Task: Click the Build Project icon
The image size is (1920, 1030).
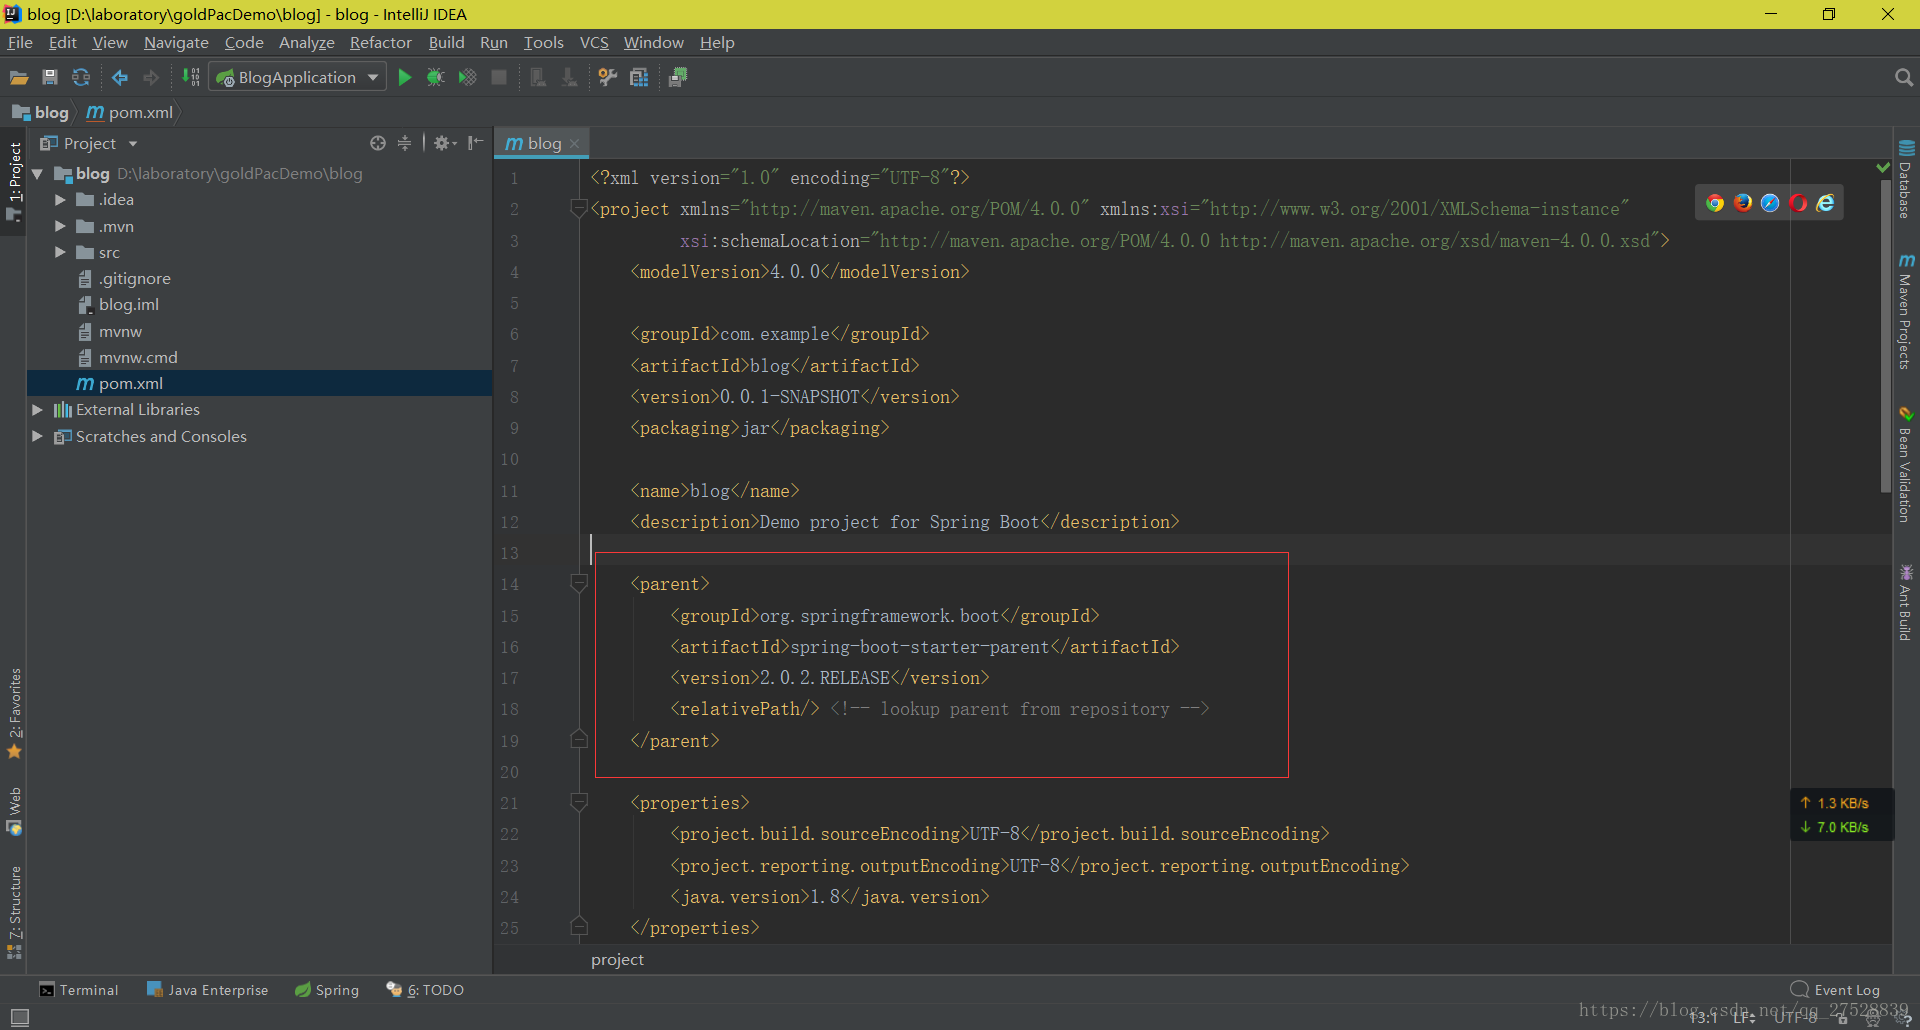Action: (191, 78)
